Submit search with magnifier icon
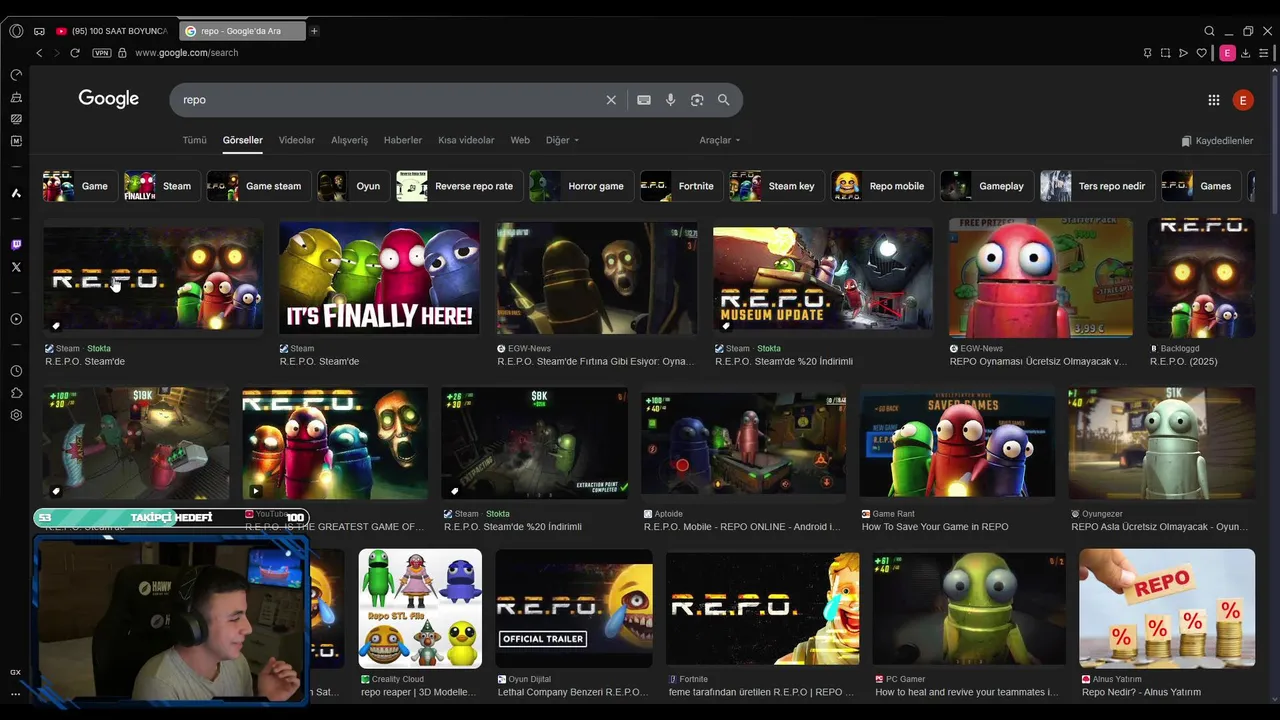The height and width of the screenshot is (720, 1280). (x=723, y=100)
